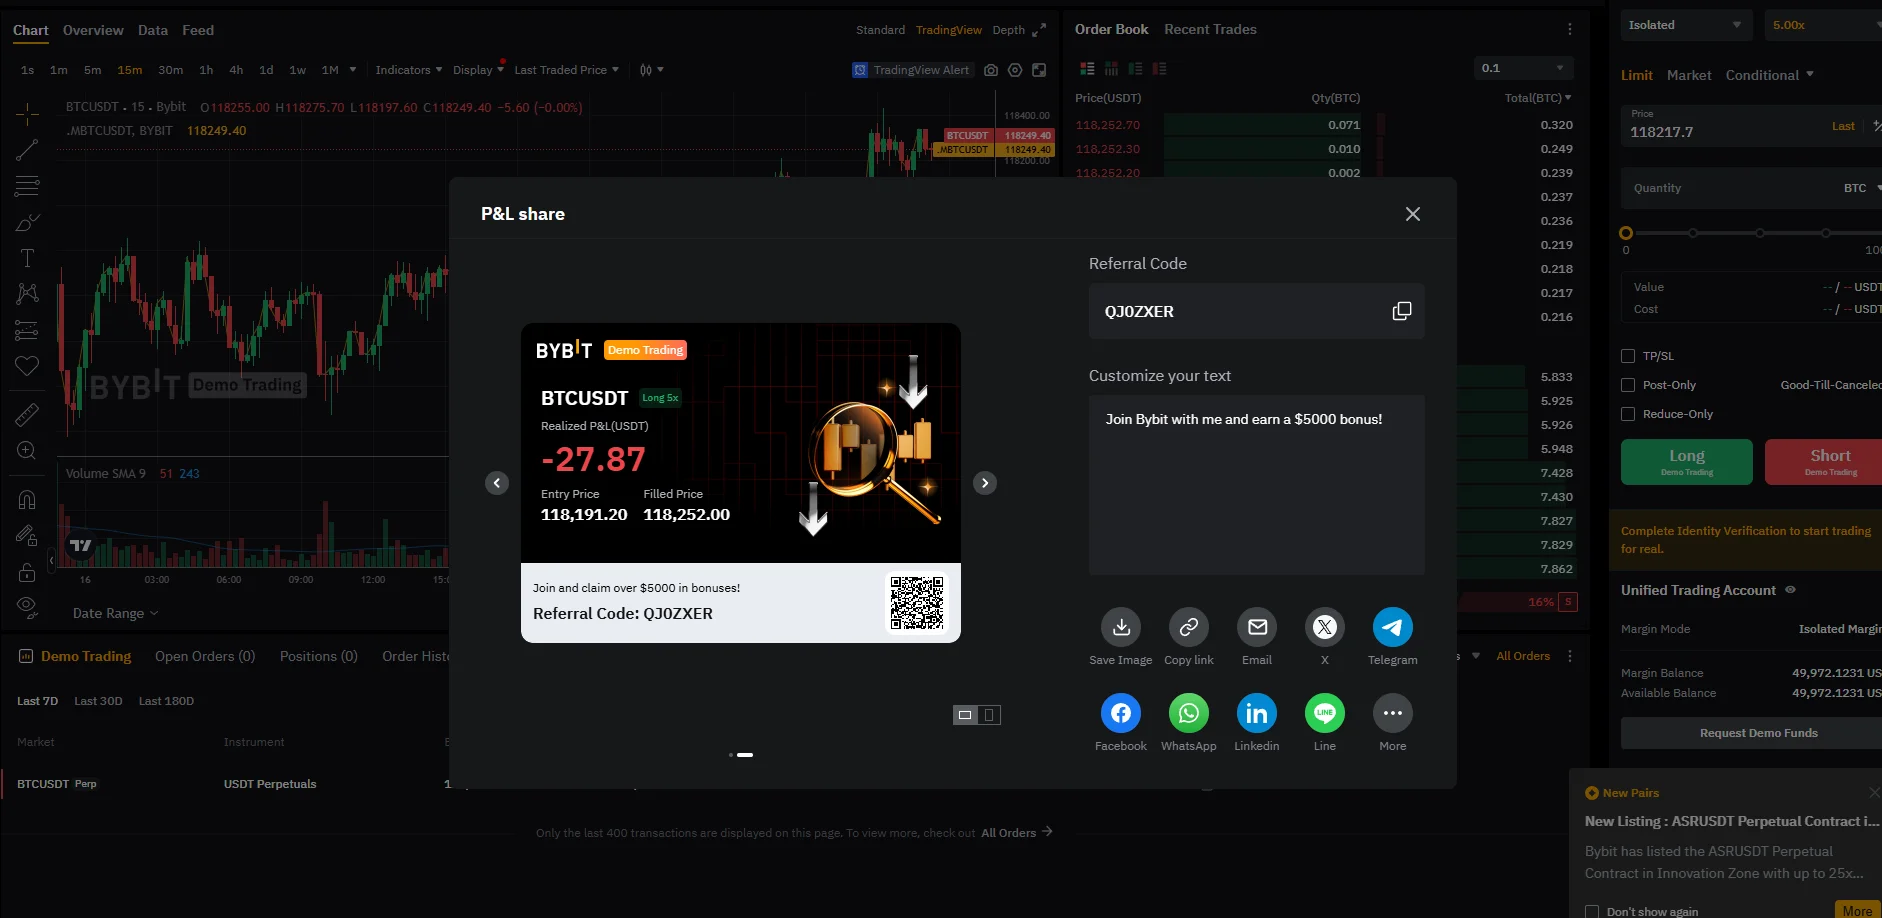Open the 5.00x leverage selector

1823,25
